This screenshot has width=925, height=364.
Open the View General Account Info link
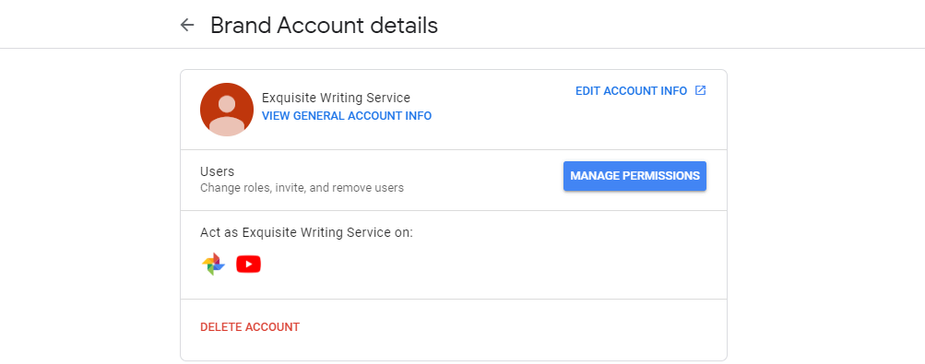(x=347, y=116)
